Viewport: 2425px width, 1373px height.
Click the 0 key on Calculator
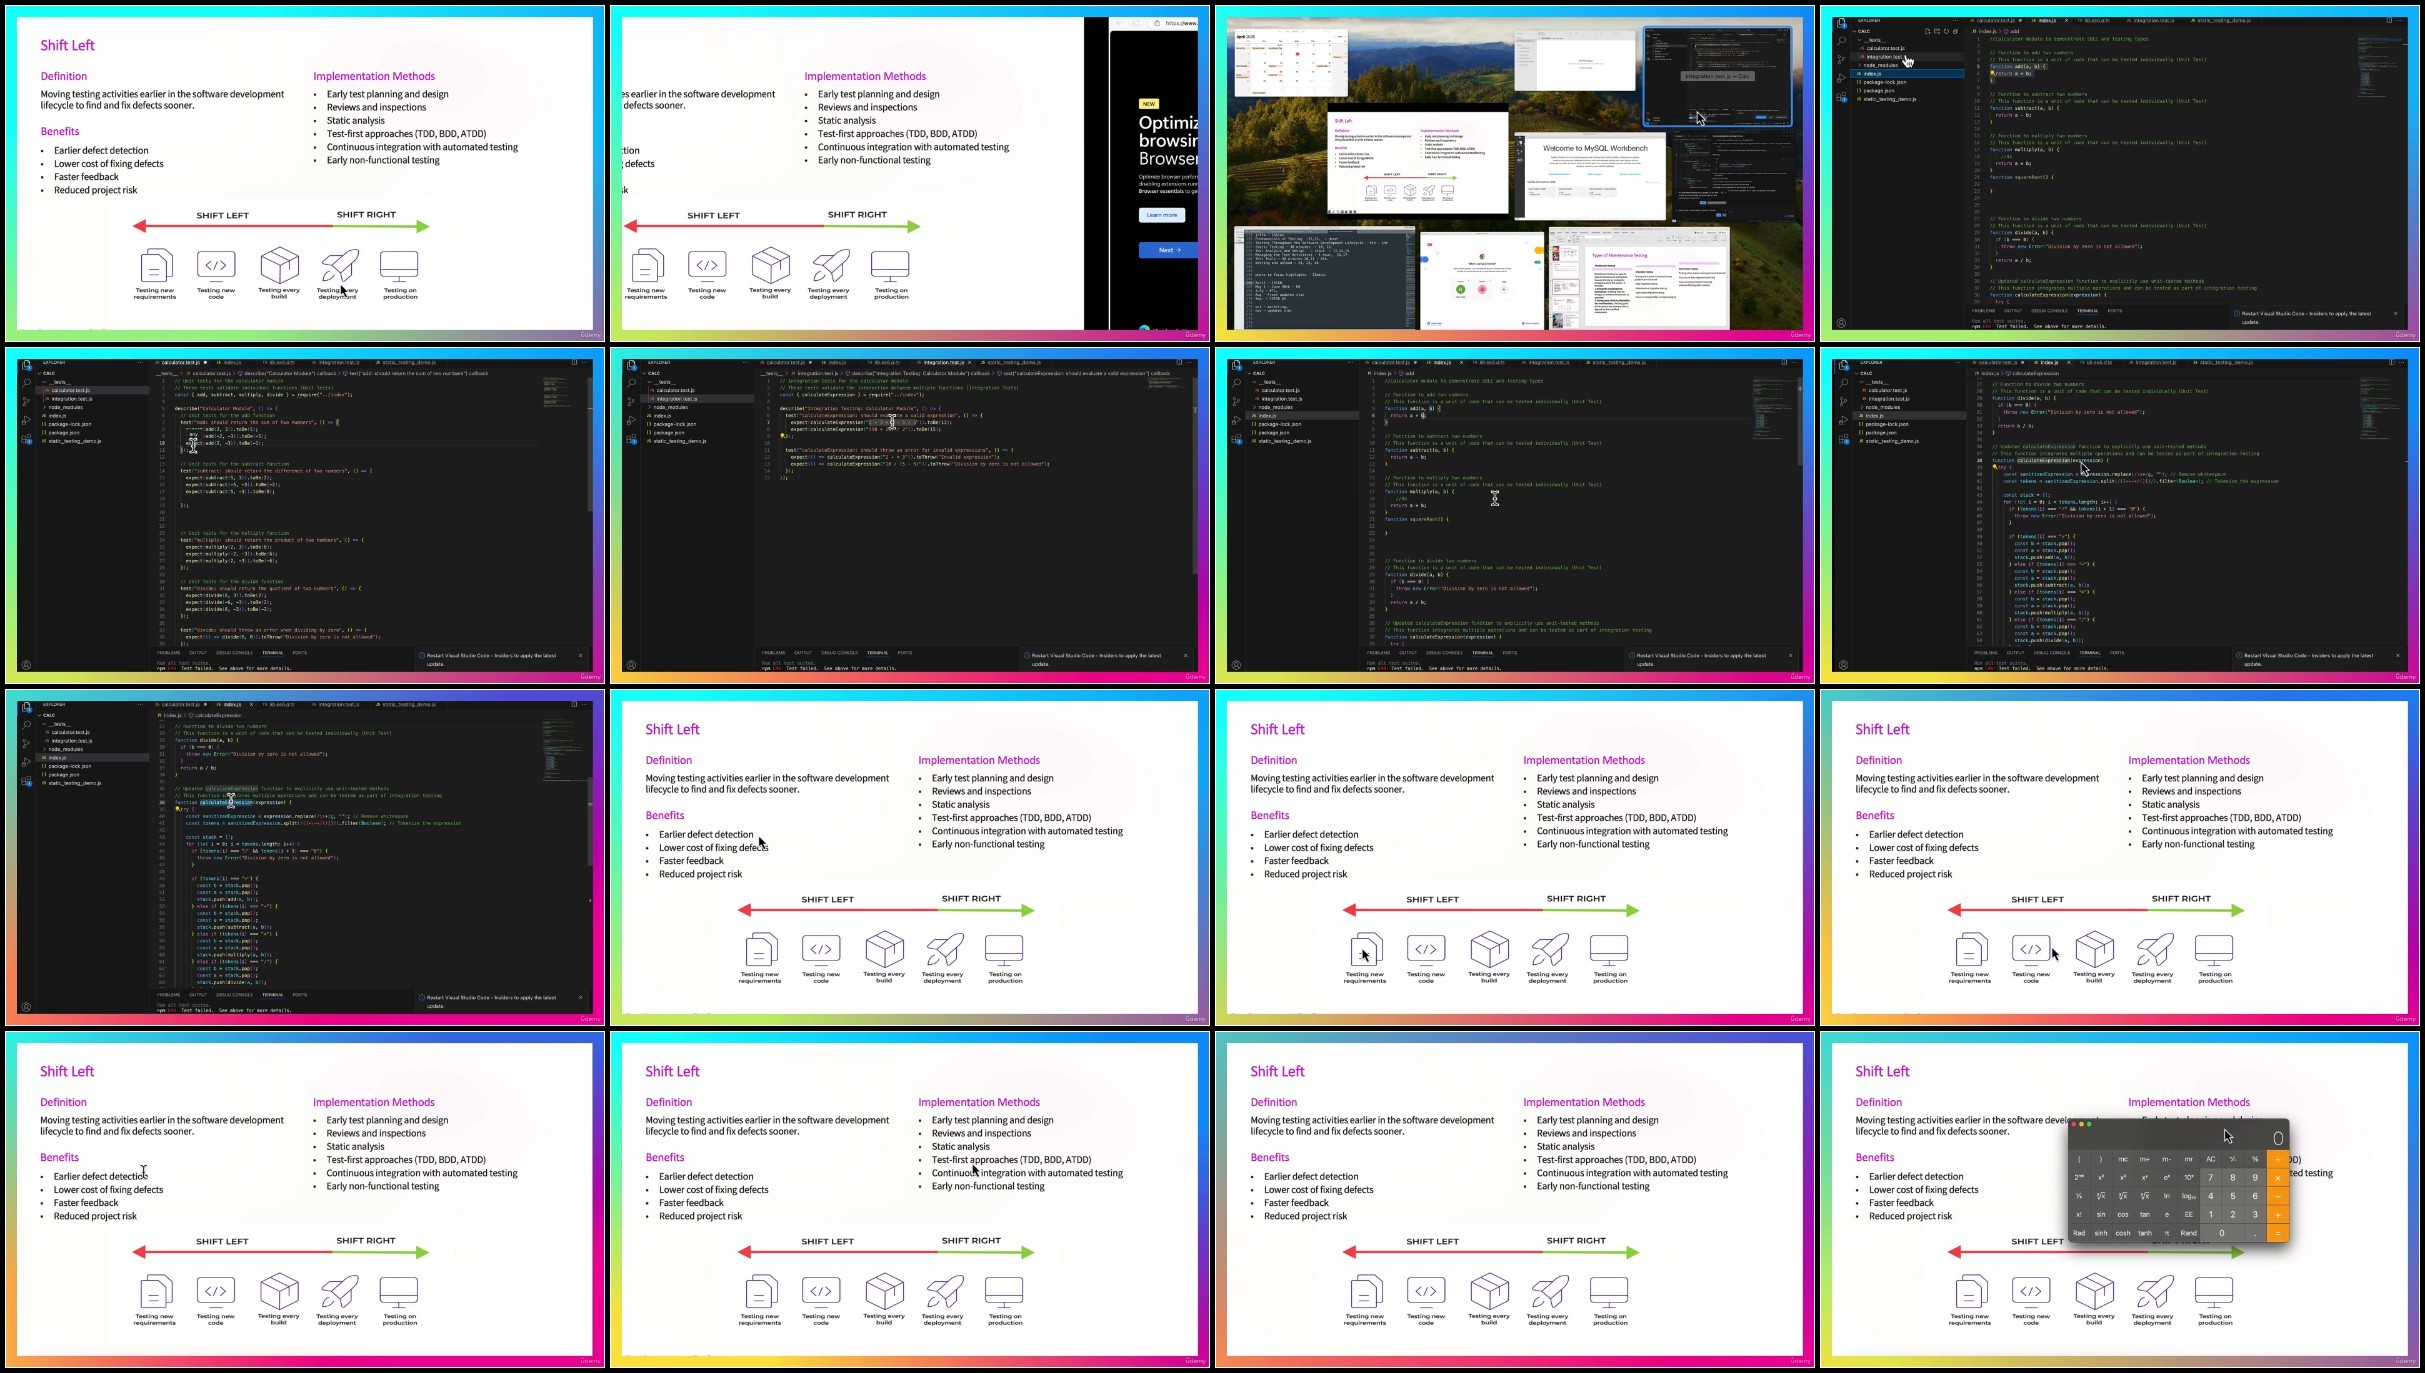pos(2222,1233)
